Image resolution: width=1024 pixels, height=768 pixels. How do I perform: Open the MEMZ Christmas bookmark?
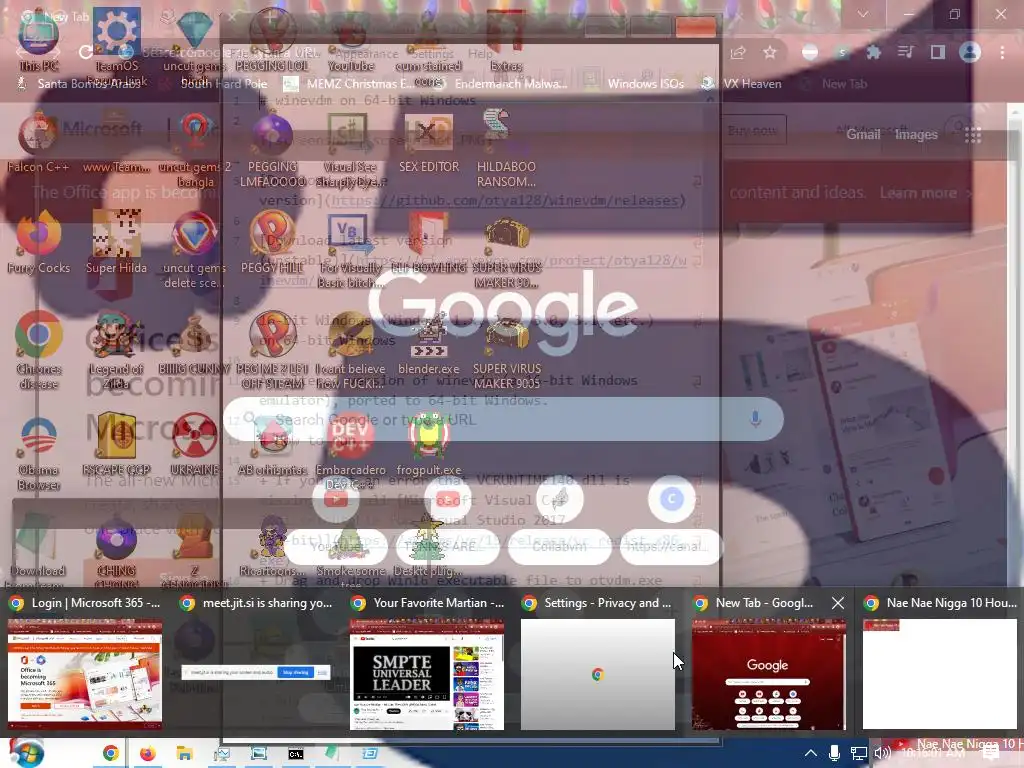[348, 84]
